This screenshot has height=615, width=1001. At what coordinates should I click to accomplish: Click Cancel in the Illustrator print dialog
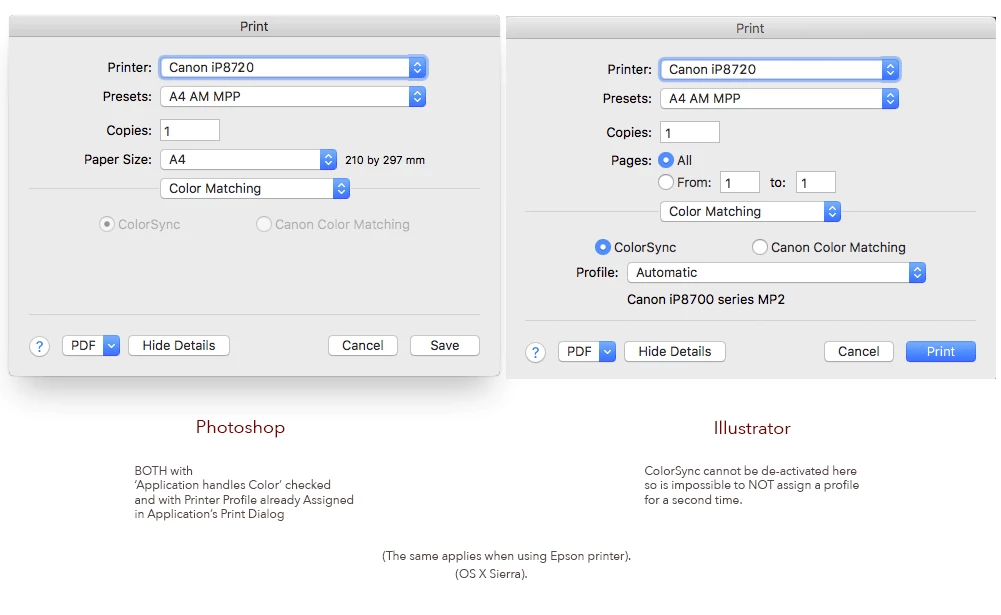pyautogui.click(x=859, y=351)
